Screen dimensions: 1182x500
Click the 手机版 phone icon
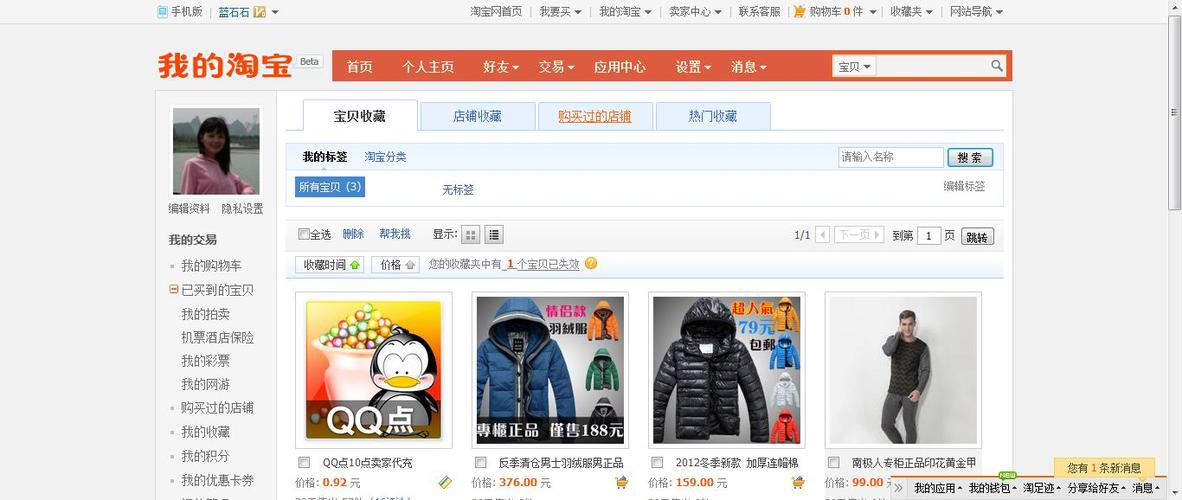click(162, 11)
